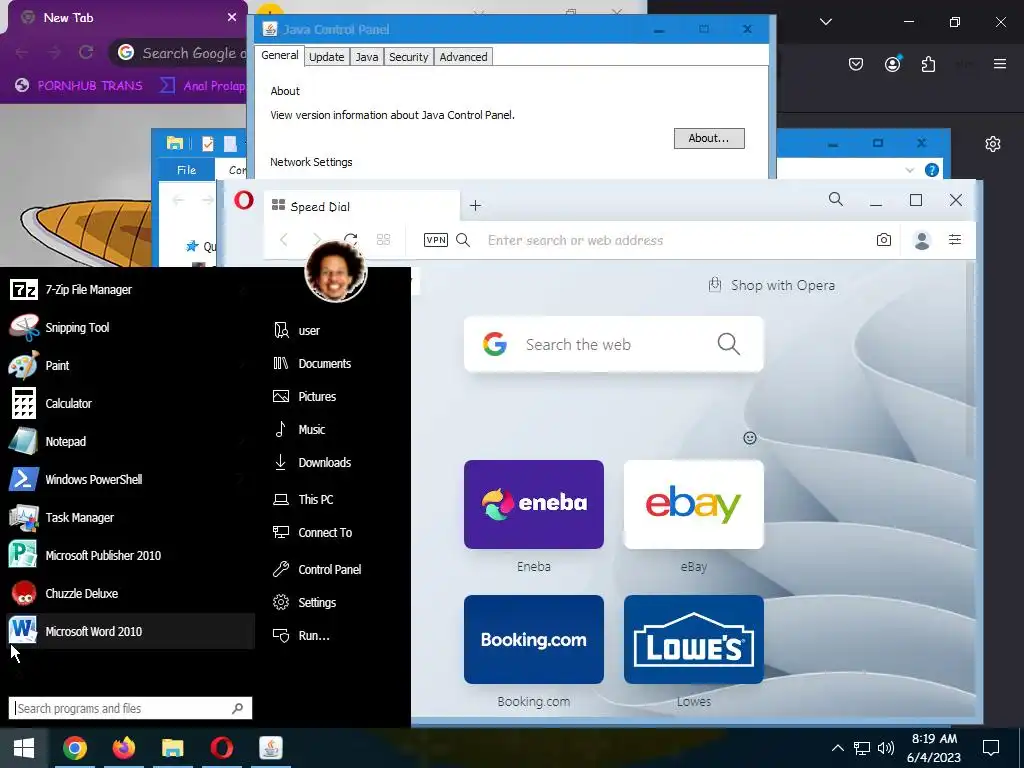
Task: Launch Chuzzle Deluxe game
Action: coord(129,593)
